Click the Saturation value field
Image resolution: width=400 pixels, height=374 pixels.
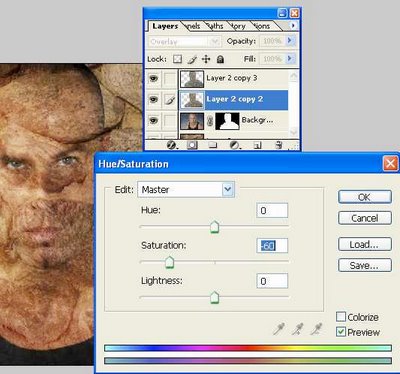(x=272, y=246)
